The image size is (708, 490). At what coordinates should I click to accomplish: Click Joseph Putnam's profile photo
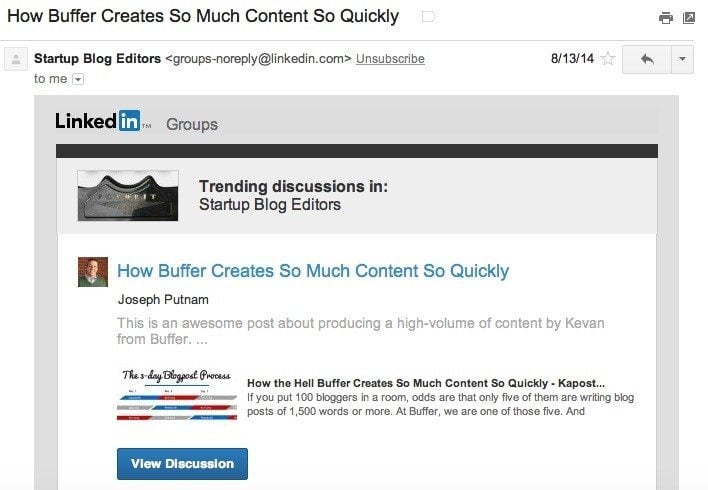coord(93,272)
